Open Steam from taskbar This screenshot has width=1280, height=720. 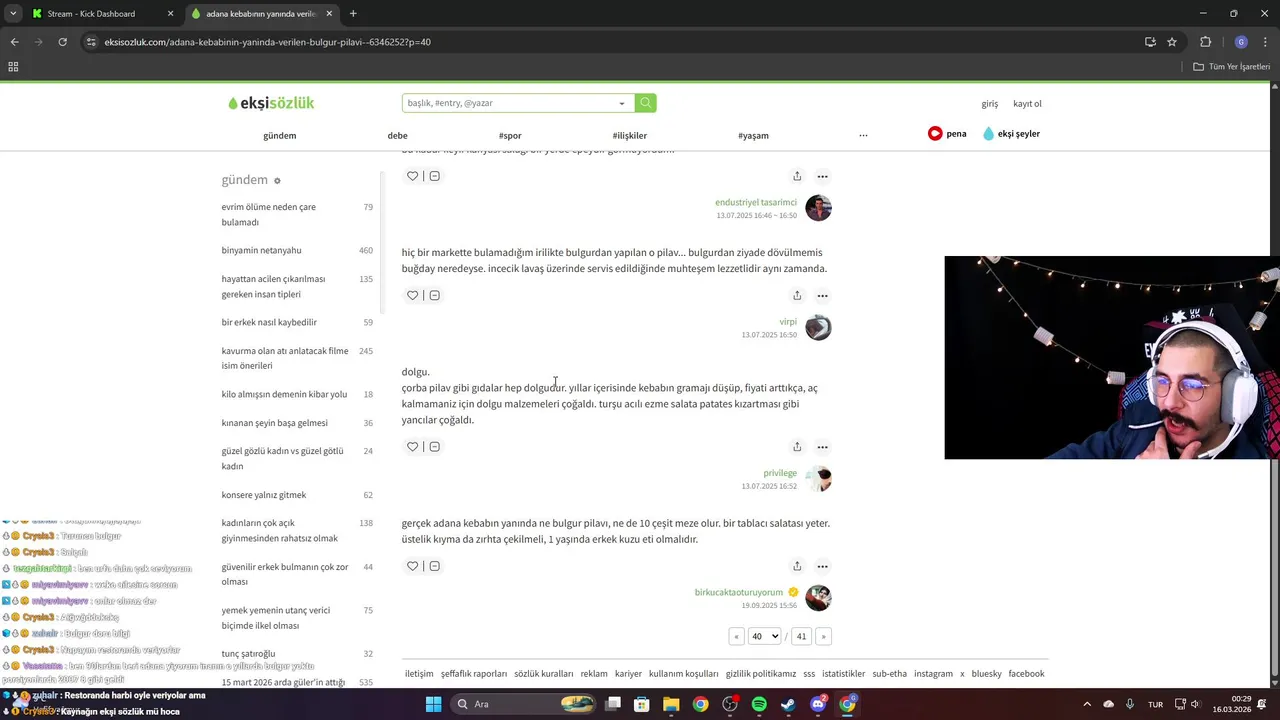pyautogui.click(x=788, y=704)
